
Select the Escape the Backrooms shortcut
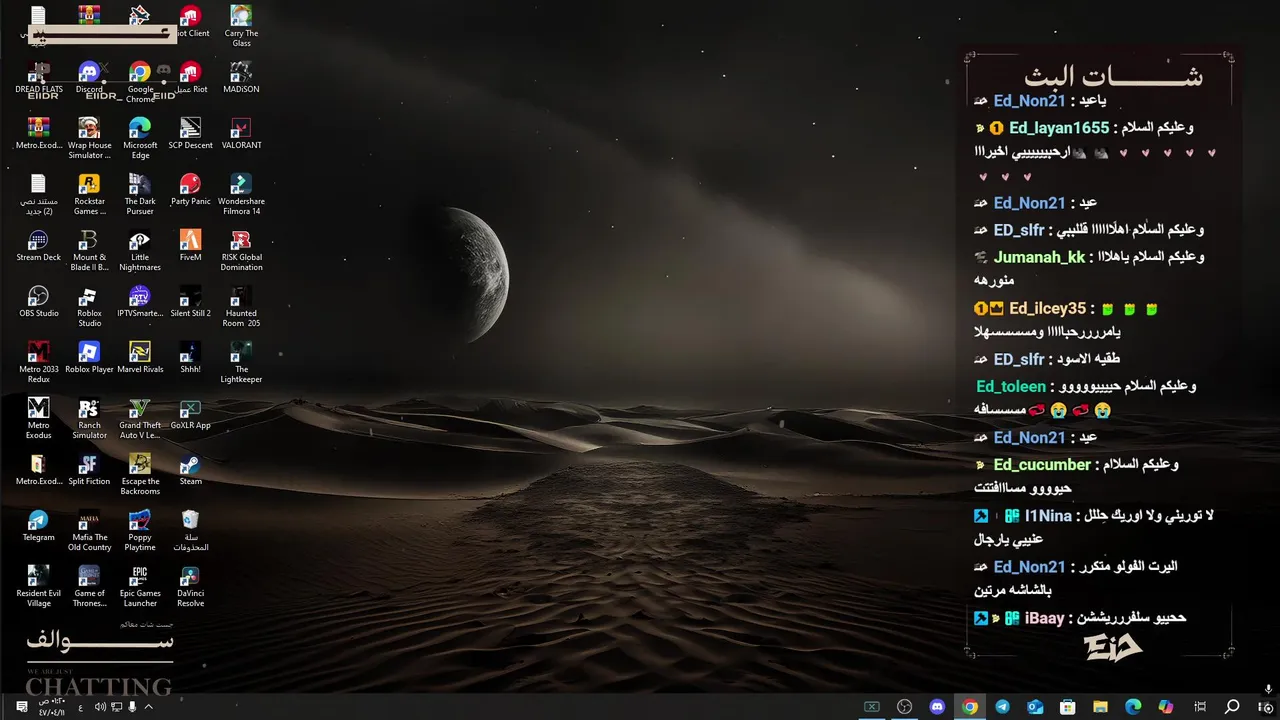pos(140,474)
